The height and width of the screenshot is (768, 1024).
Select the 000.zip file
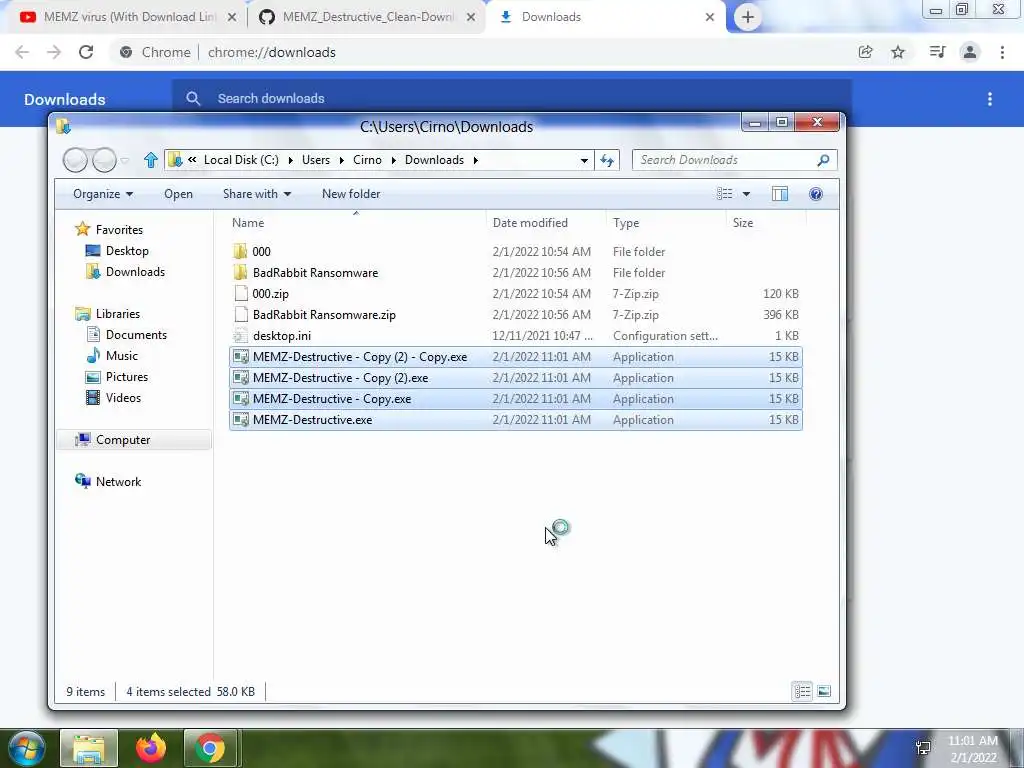tap(515, 294)
